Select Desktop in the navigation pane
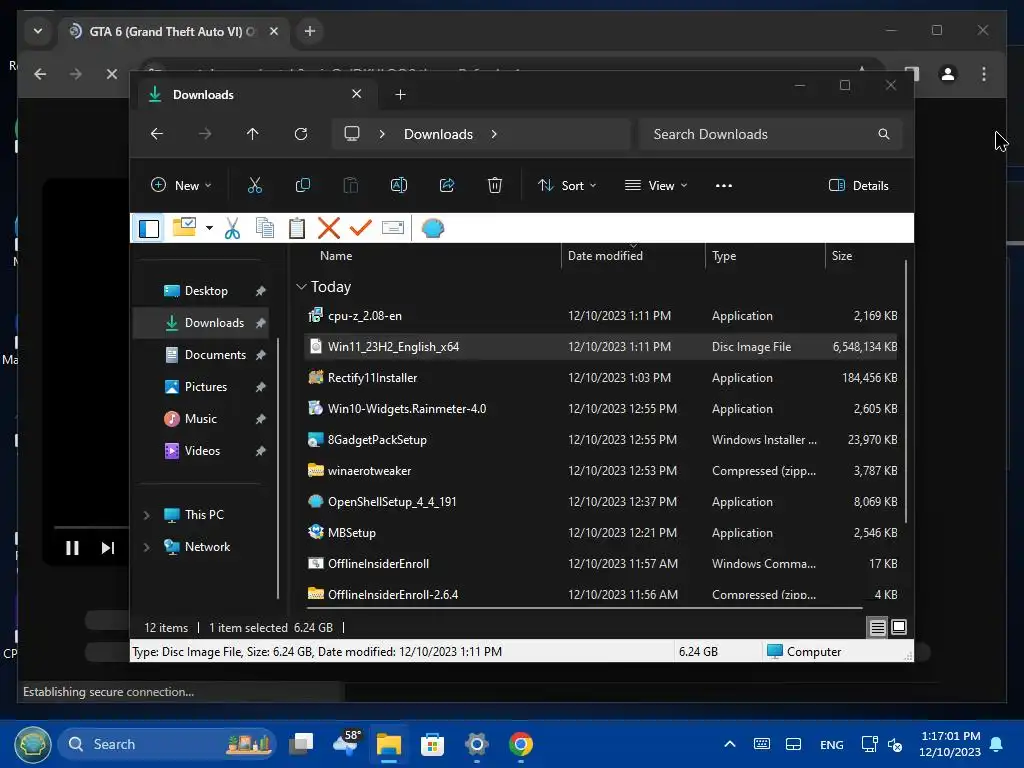Screen dimensions: 1024x768 [201, 291]
